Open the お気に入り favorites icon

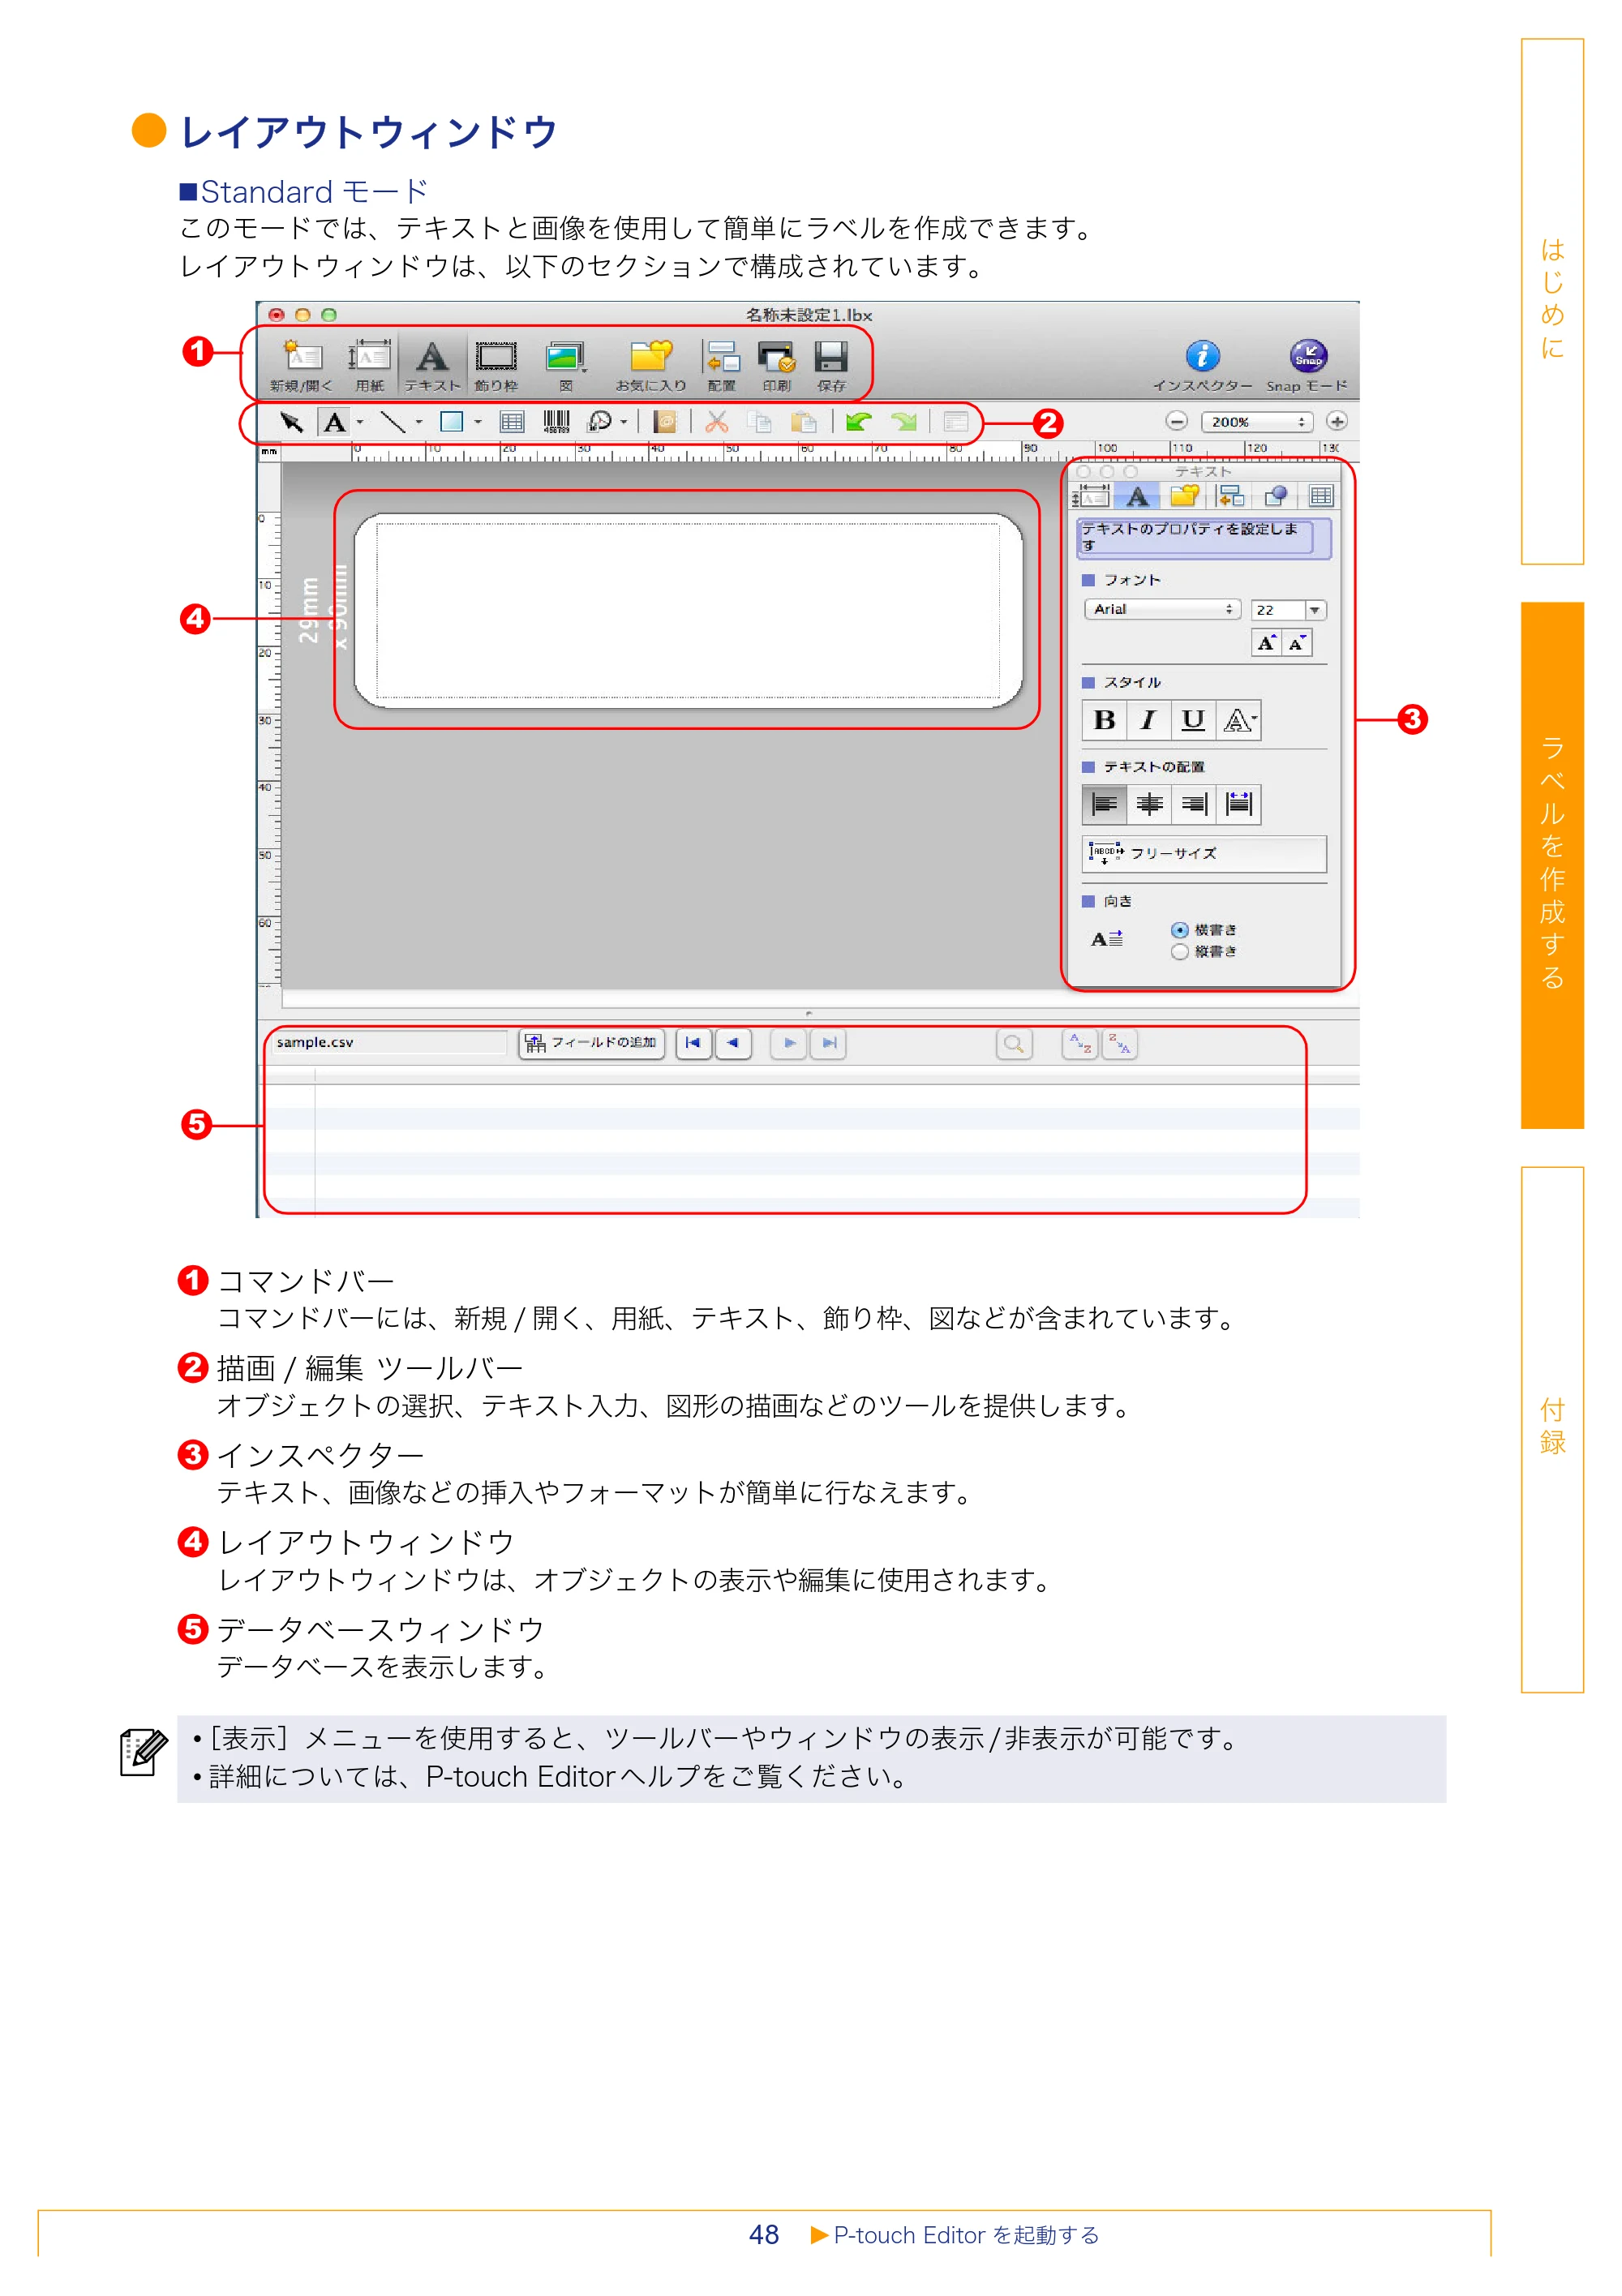pyautogui.click(x=651, y=365)
